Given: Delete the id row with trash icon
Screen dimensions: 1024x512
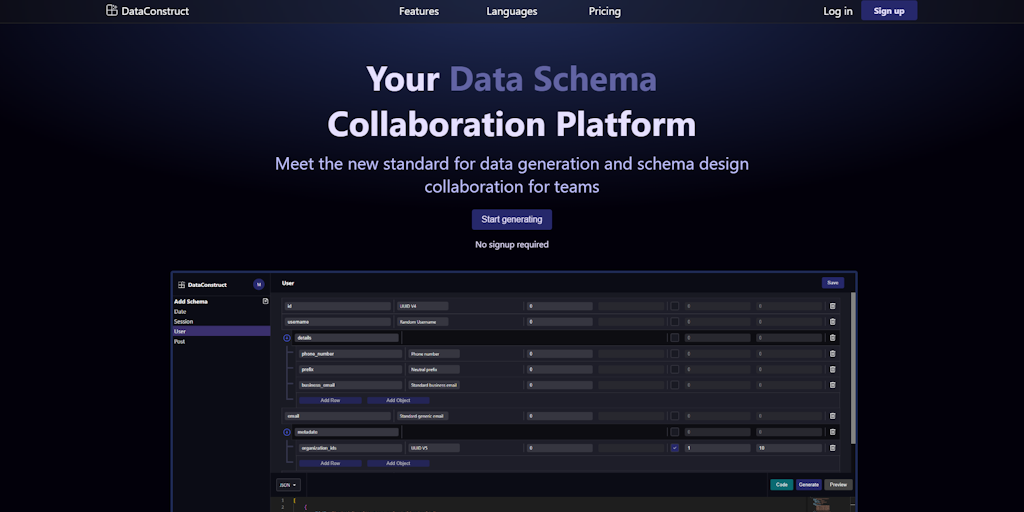Looking at the screenshot, I should tap(832, 306).
